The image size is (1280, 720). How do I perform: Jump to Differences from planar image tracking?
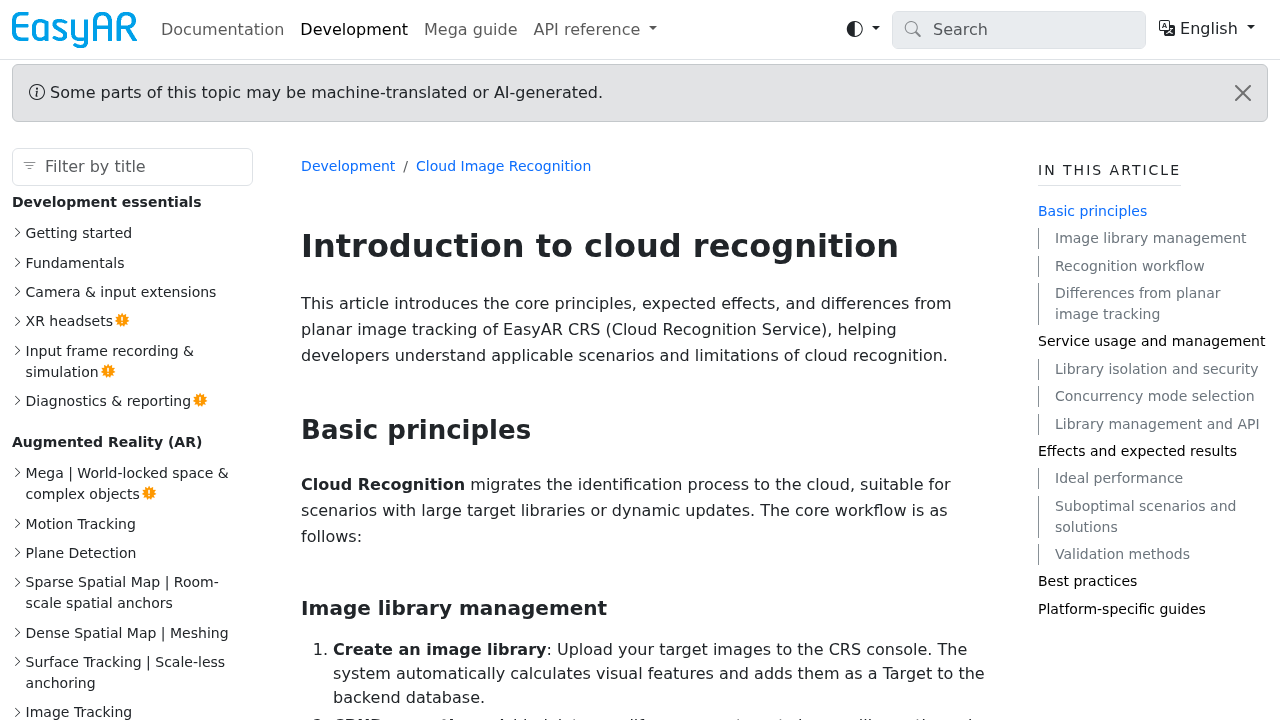pos(1138,303)
